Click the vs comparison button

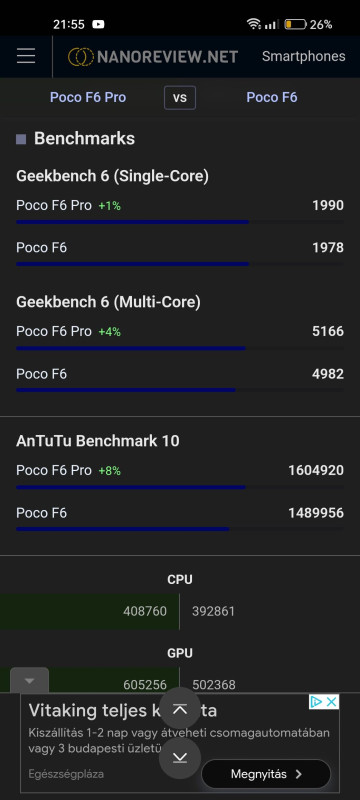click(x=179, y=98)
